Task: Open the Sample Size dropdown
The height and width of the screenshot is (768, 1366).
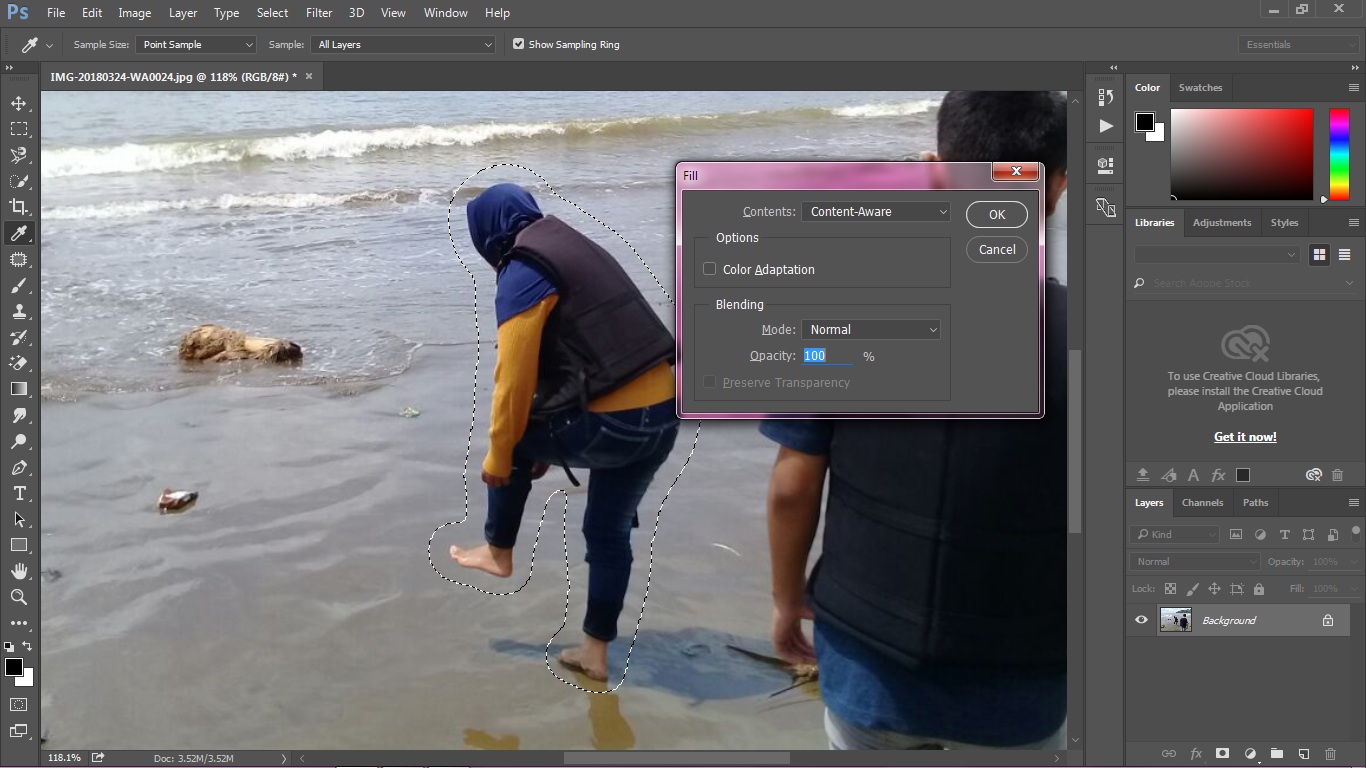Action: [196, 44]
